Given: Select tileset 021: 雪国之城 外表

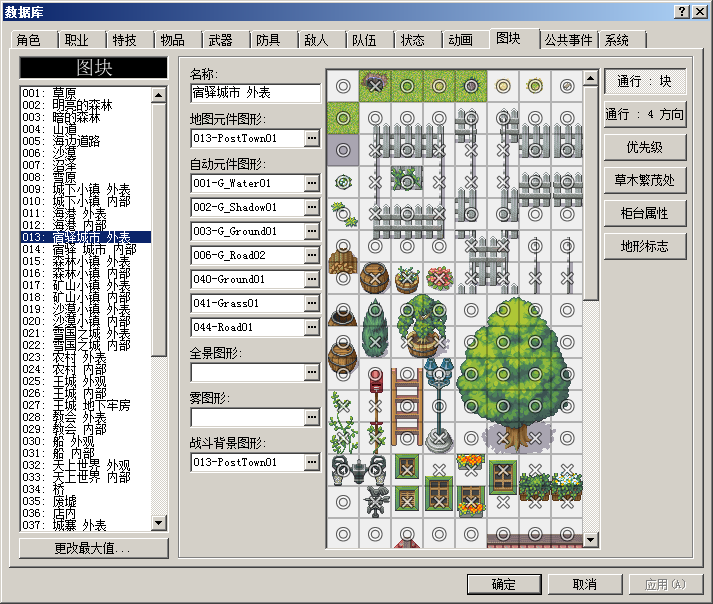Looking at the screenshot, I should tap(86, 333).
